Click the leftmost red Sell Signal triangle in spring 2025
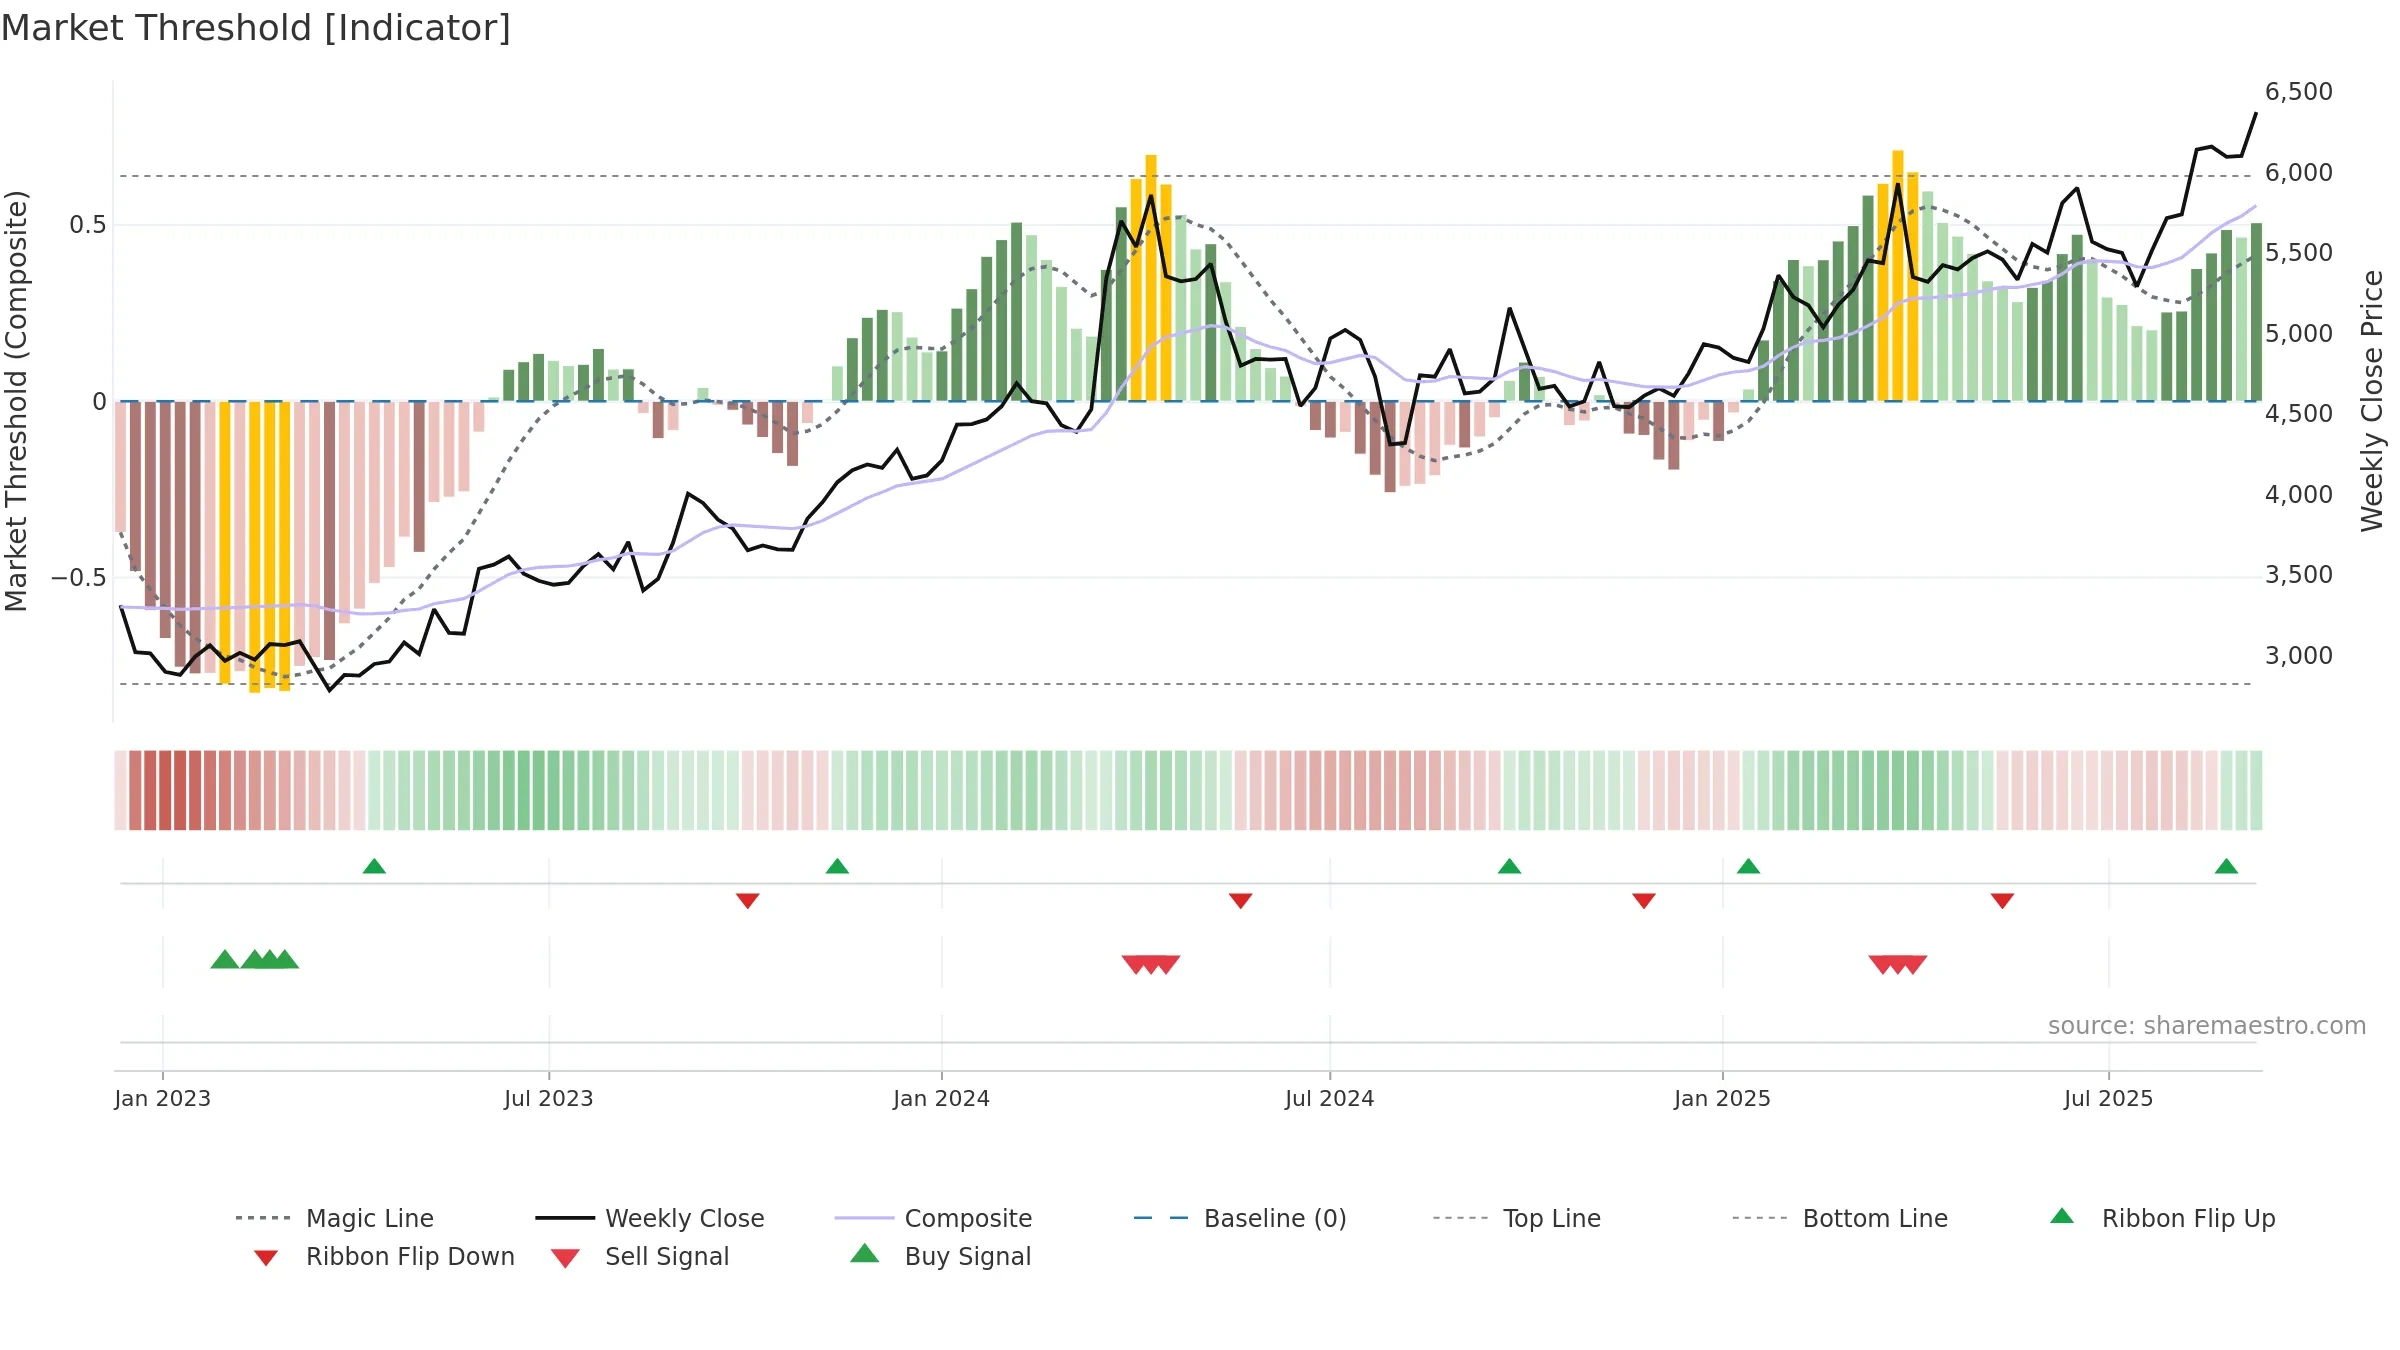The image size is (2400, 1350). [1882, 964]
